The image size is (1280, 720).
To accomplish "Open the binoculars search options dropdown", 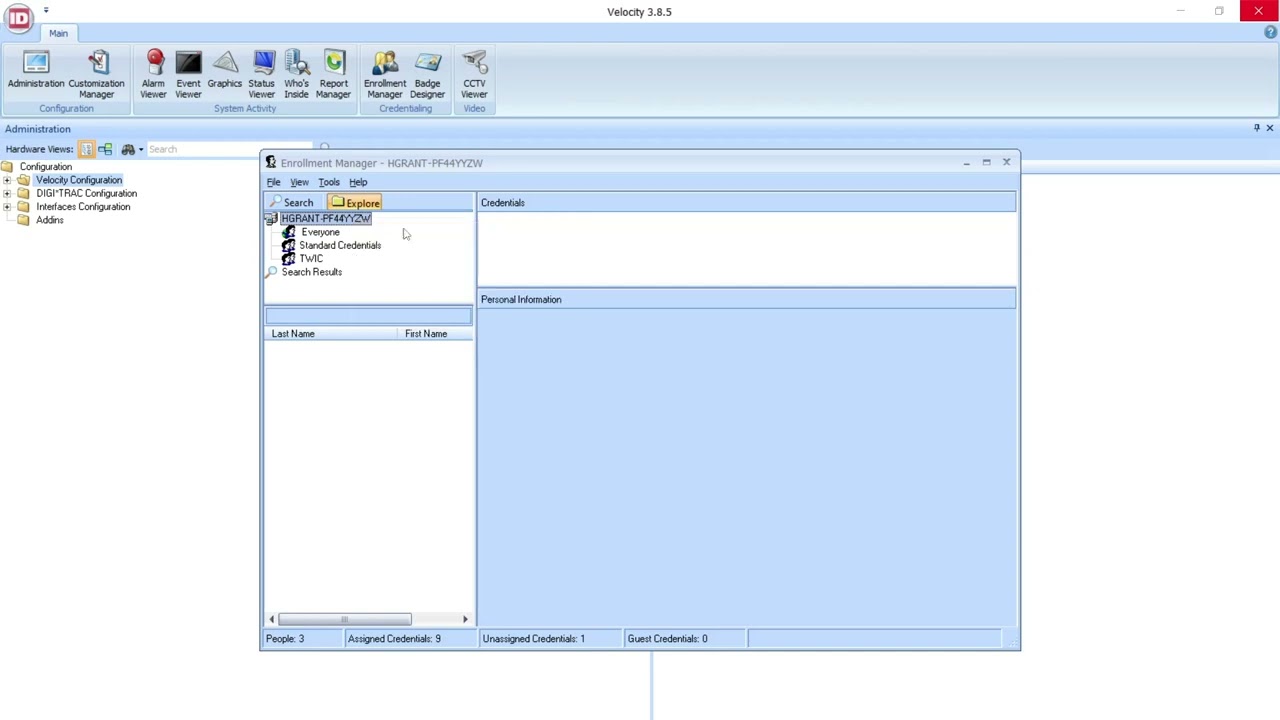I will point(141,149).
